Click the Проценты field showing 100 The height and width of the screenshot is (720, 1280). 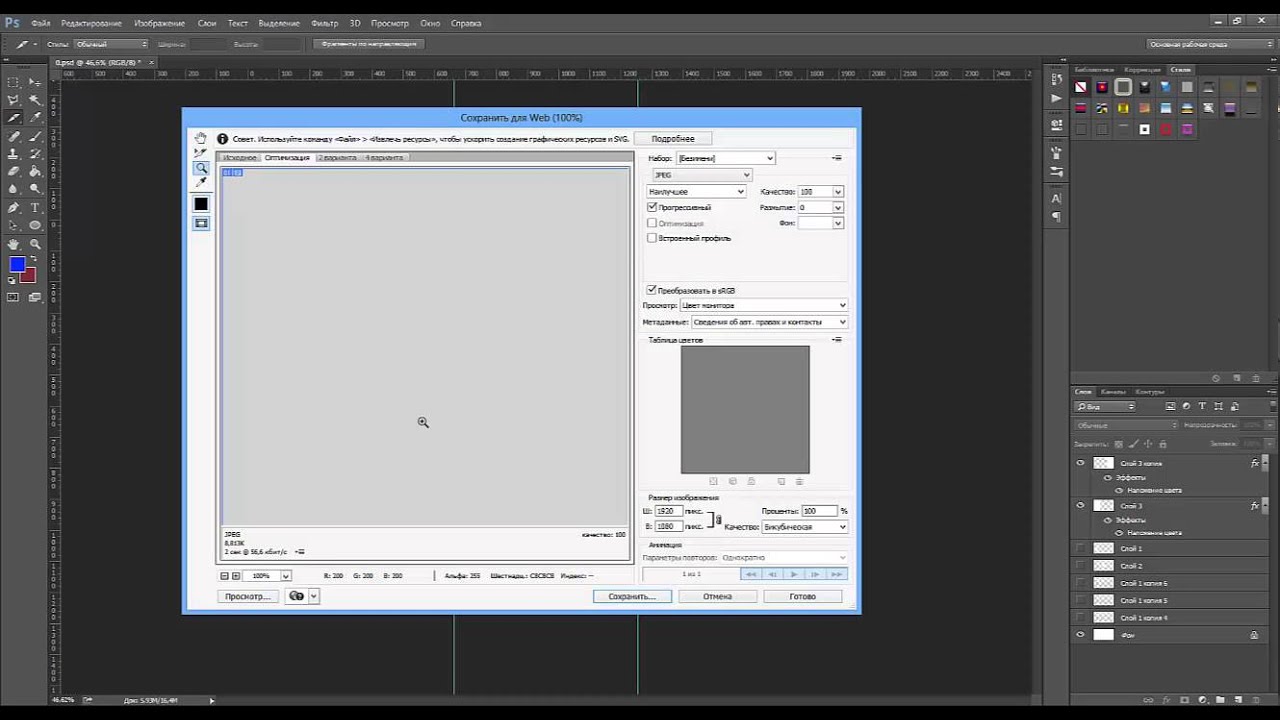(819, 511)
